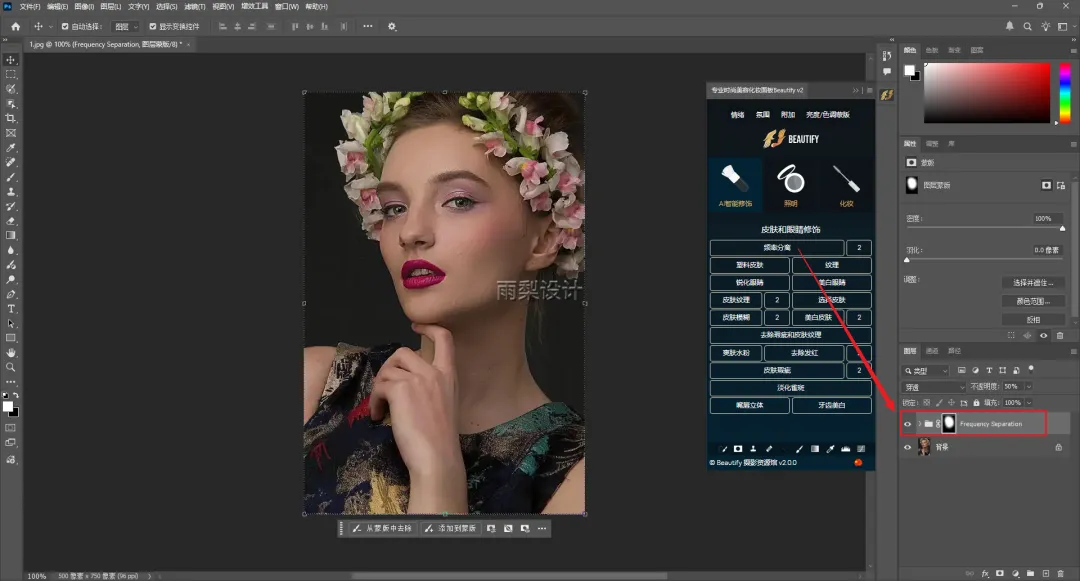Click in the red color picker field
The height and width of the screenshot is (581, 1080).
986,92
